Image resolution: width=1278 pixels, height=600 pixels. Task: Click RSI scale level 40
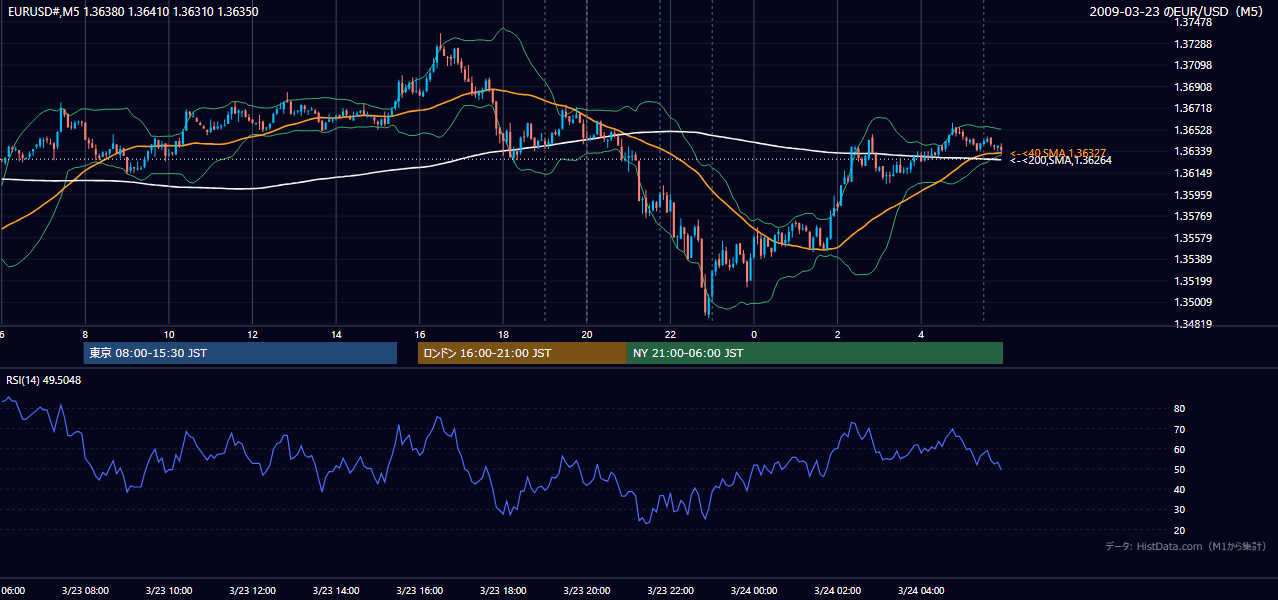[1180, 489]
